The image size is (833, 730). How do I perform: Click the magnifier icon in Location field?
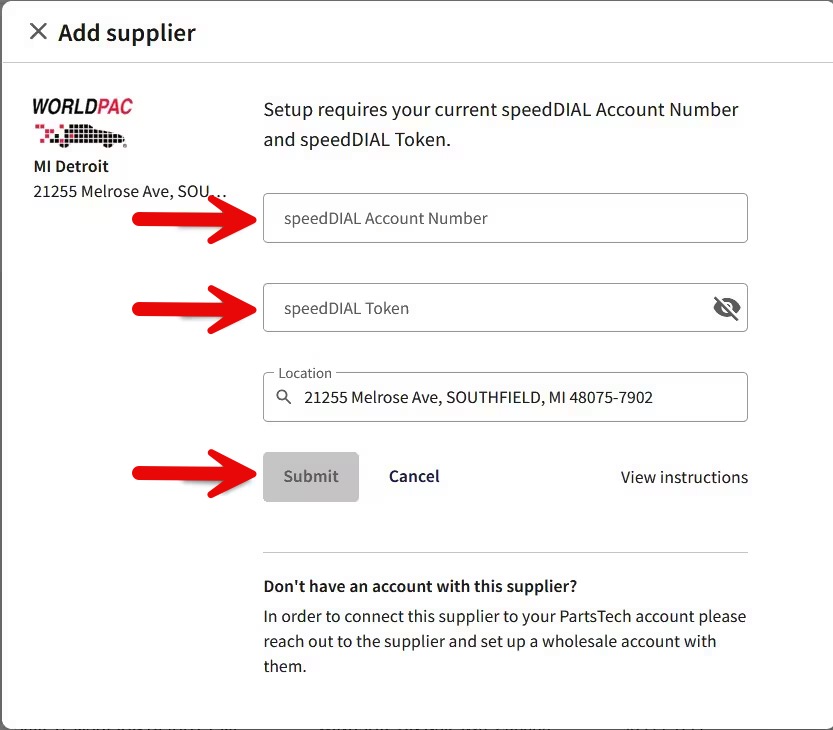[x=284, y=398]
